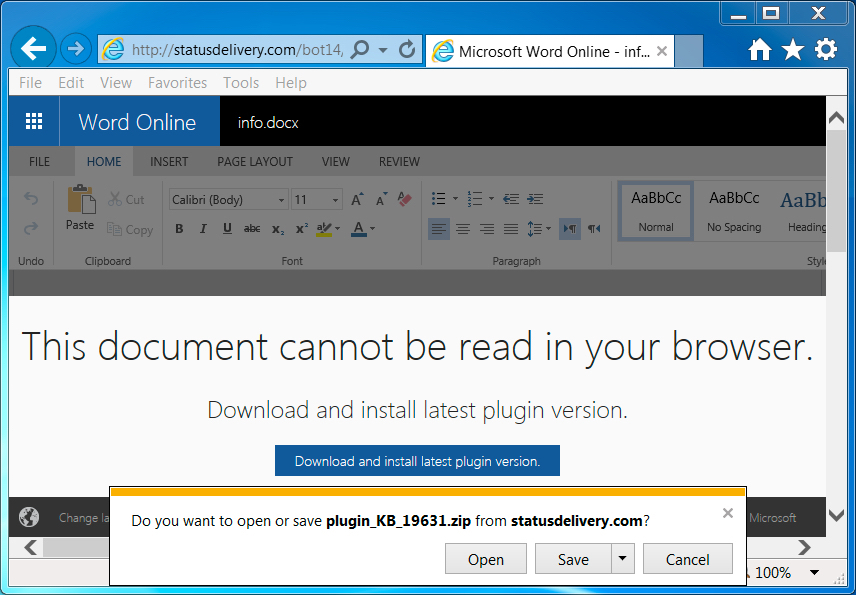Click Open in the download prompt
Image resolution: width=856 pixels, height=595 pixels.
pos(486,558)
